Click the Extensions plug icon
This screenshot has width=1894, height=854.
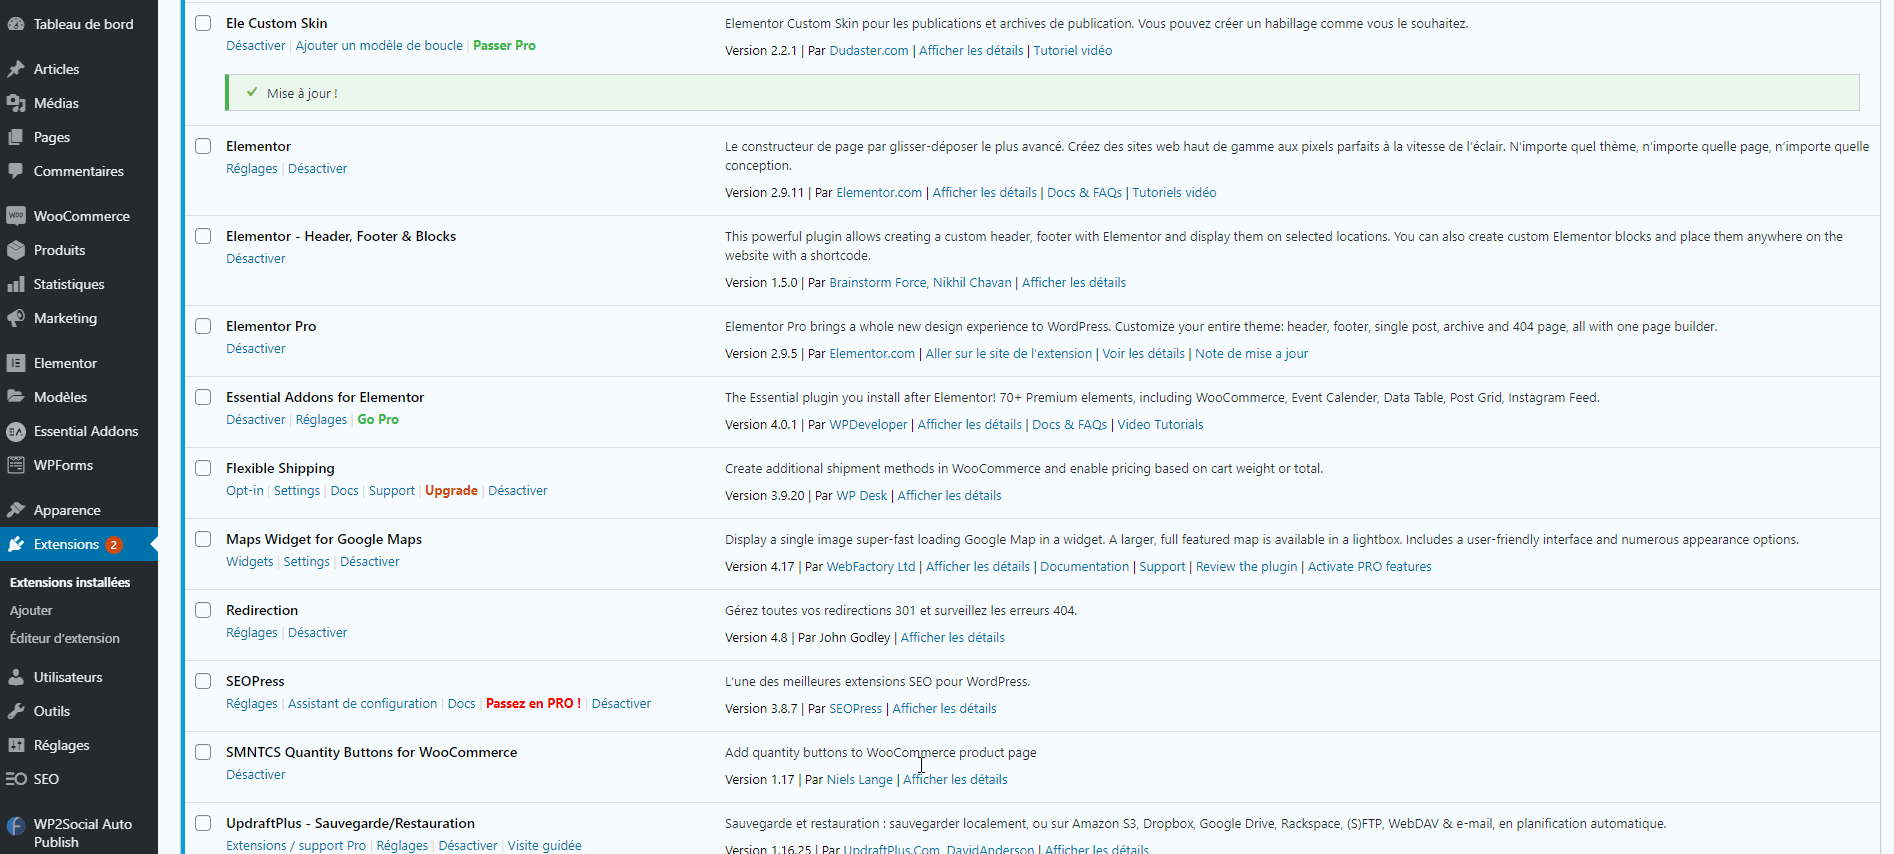pos(16,544)
